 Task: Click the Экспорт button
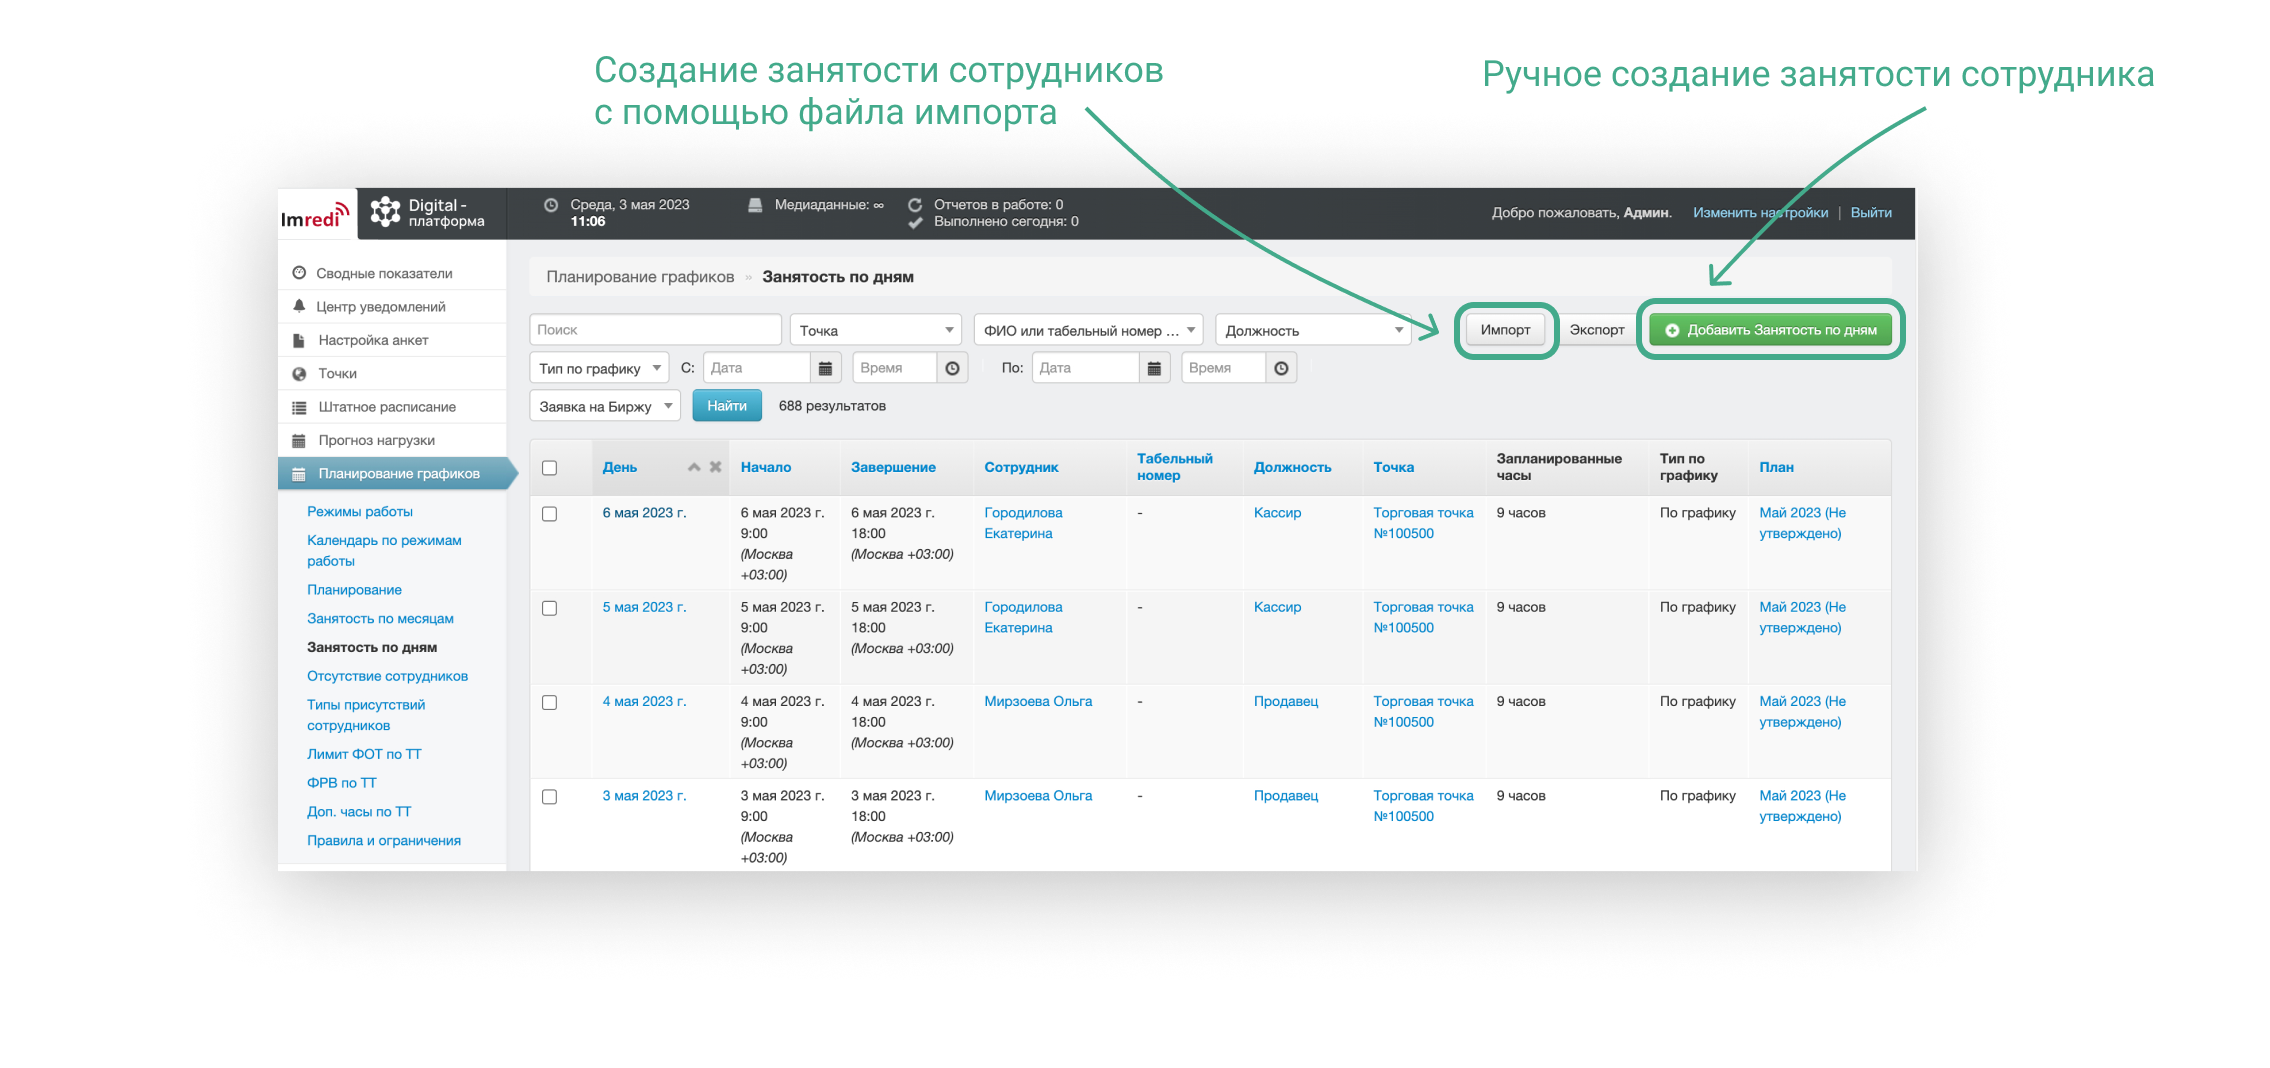point(1597,330)
